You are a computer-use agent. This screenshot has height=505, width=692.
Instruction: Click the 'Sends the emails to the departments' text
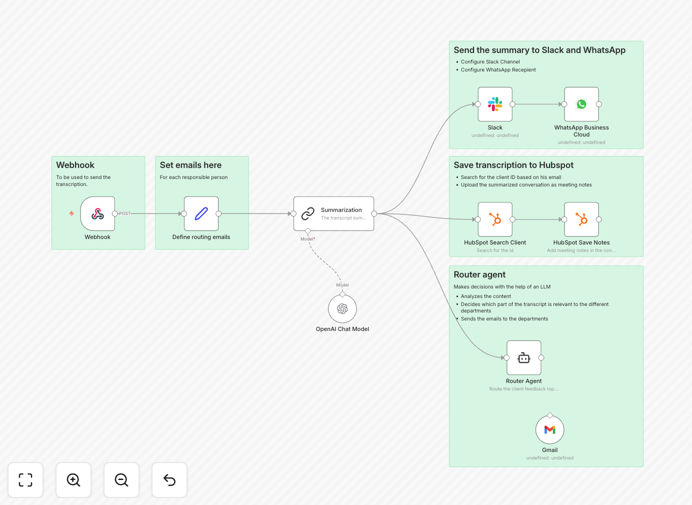(504, 319)
